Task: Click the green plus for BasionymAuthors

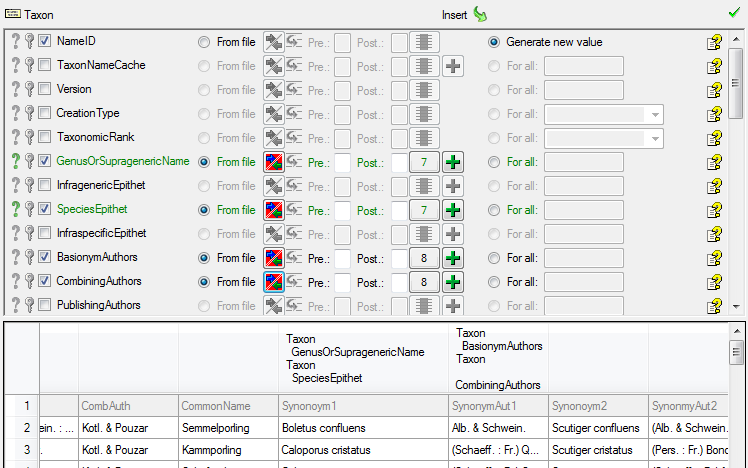Action: [453, 258]
